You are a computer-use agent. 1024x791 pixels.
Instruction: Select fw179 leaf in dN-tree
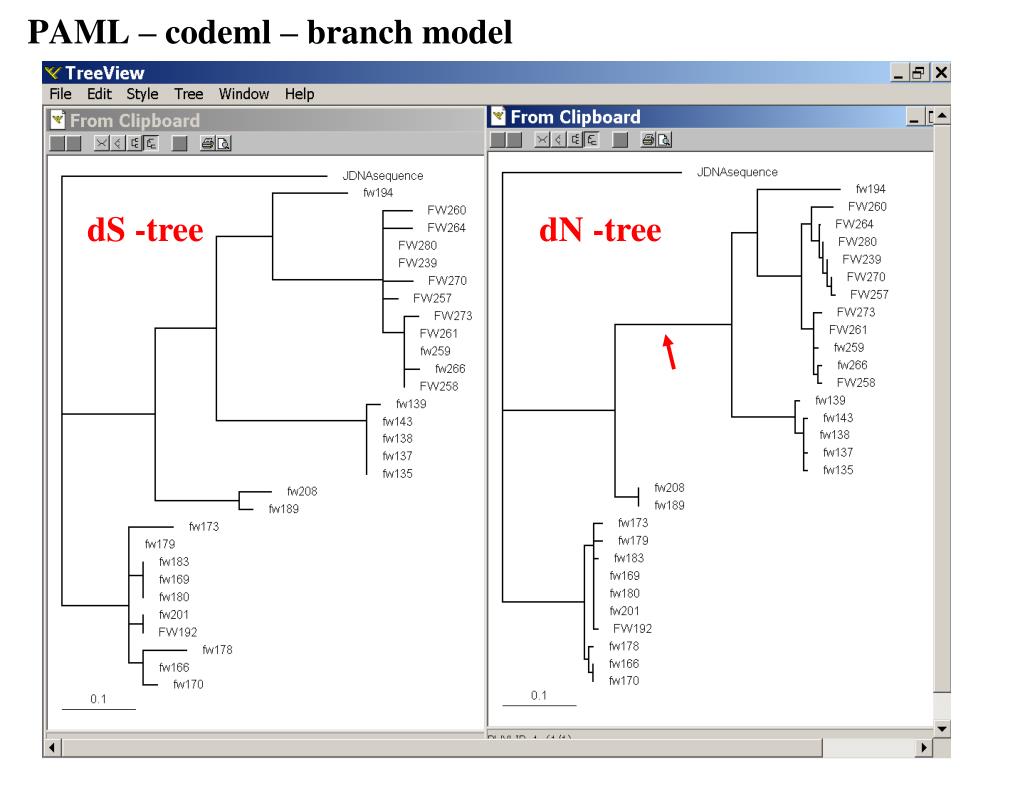tap(633, 541)
